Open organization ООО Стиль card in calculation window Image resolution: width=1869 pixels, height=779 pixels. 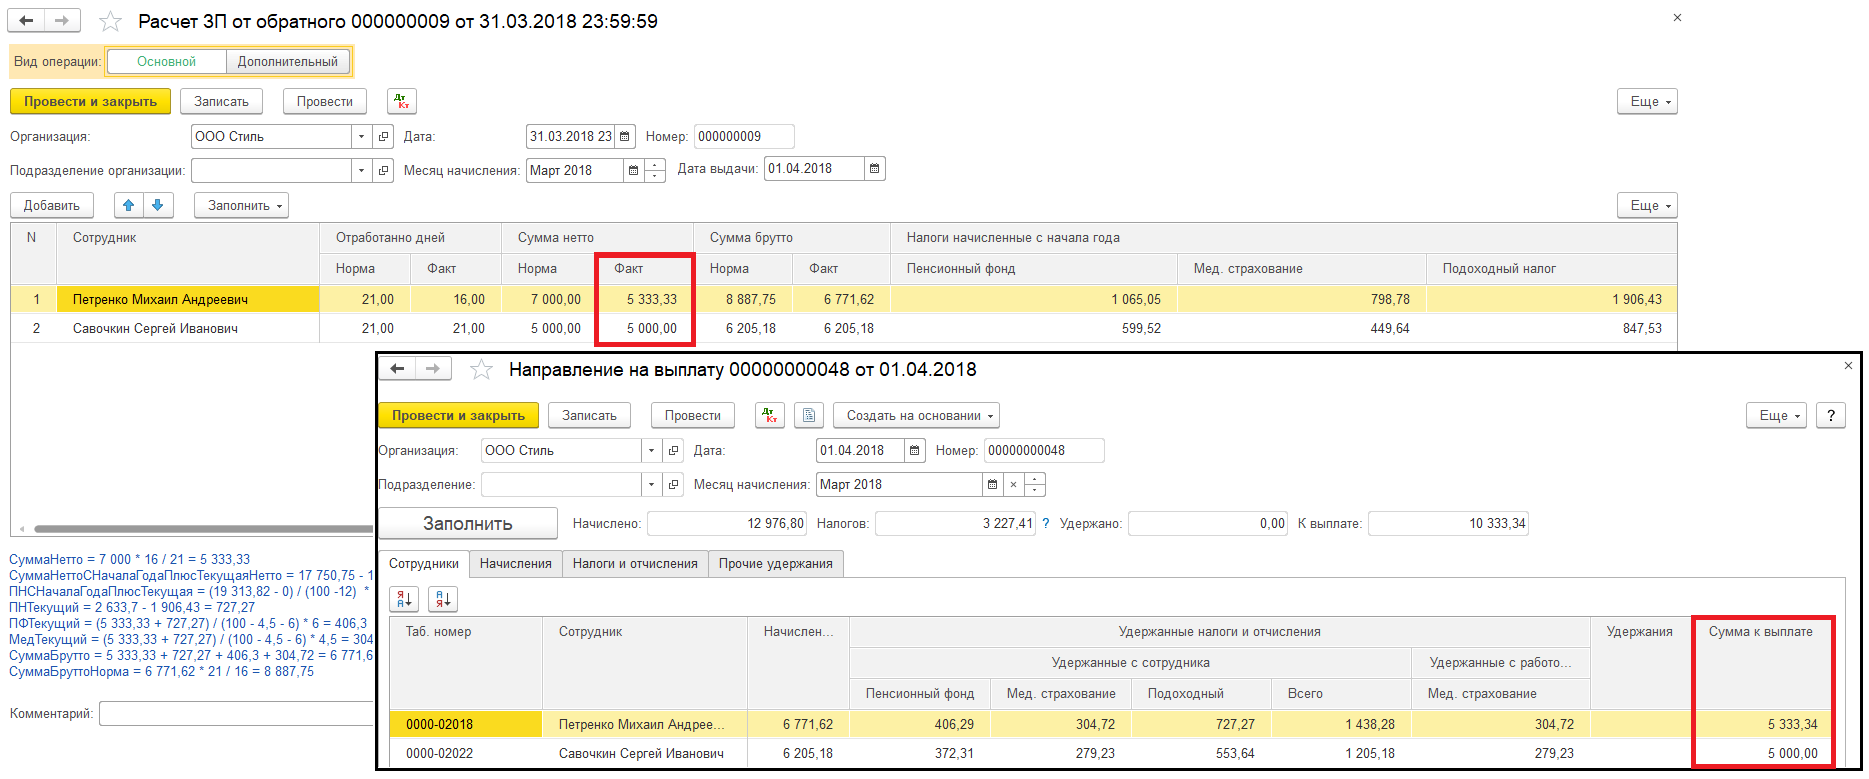pos(383,136)
